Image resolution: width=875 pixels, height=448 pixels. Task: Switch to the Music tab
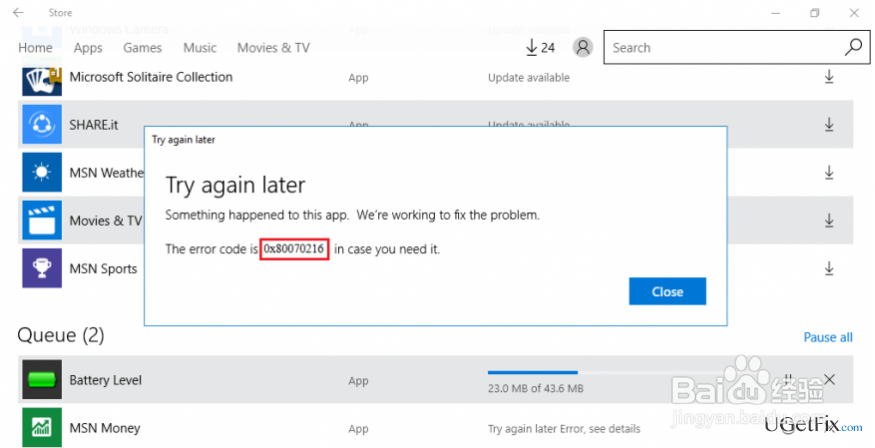200,48
